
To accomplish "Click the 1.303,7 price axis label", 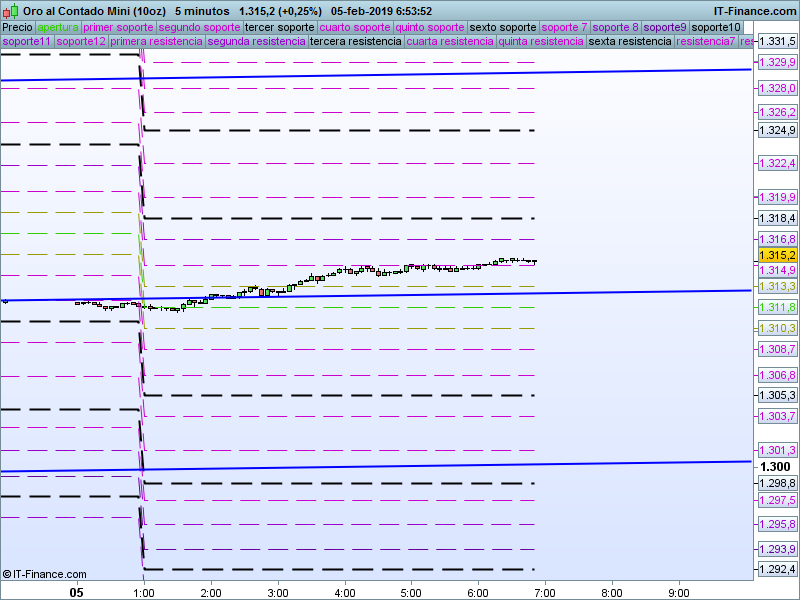I will click(778, 416).
